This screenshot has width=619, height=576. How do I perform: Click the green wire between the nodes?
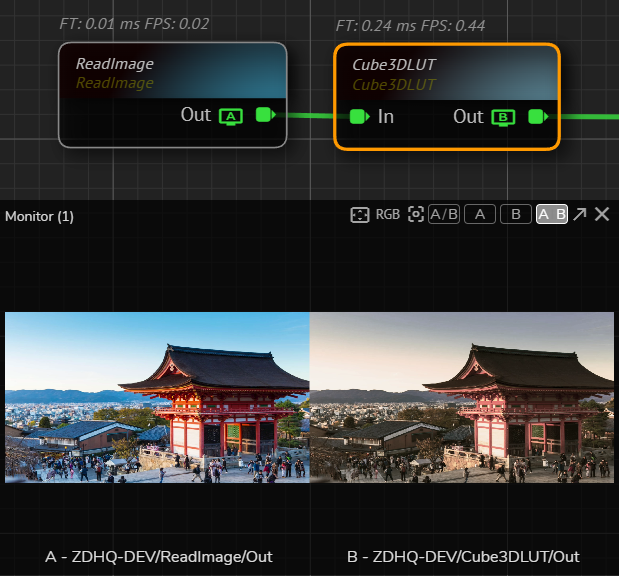coord(310,116)
